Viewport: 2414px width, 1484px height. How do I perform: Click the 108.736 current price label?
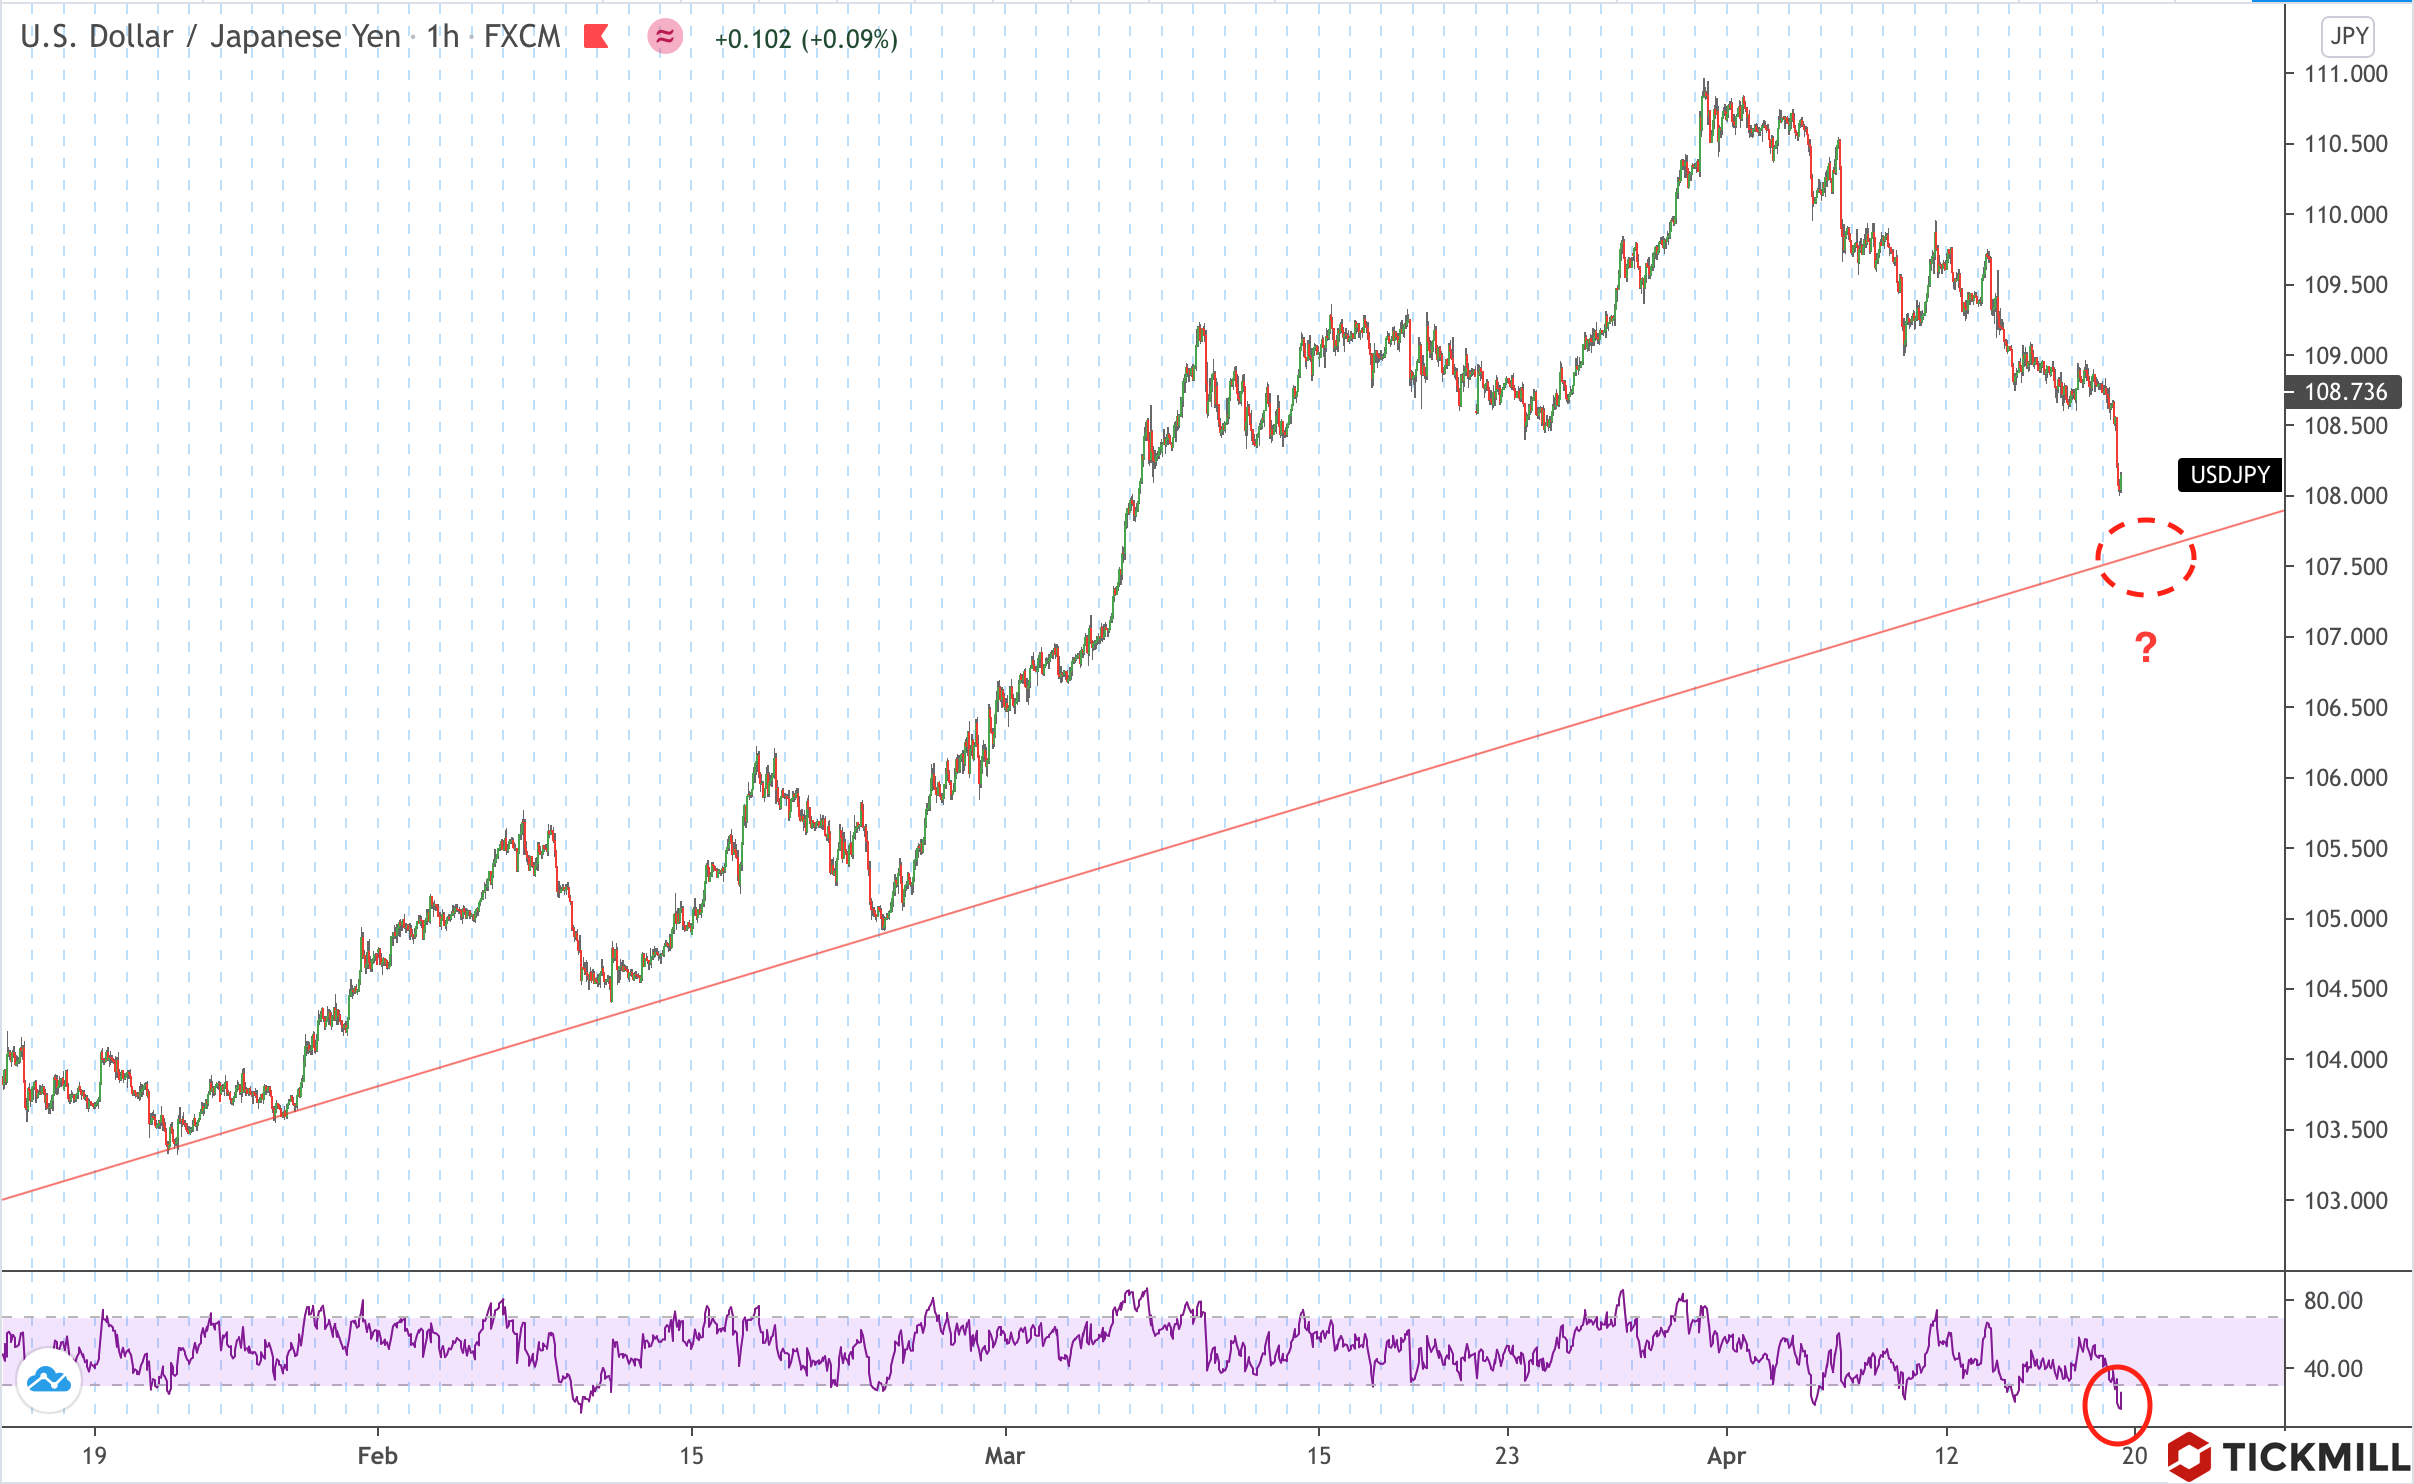click(x=2344, y=392)
